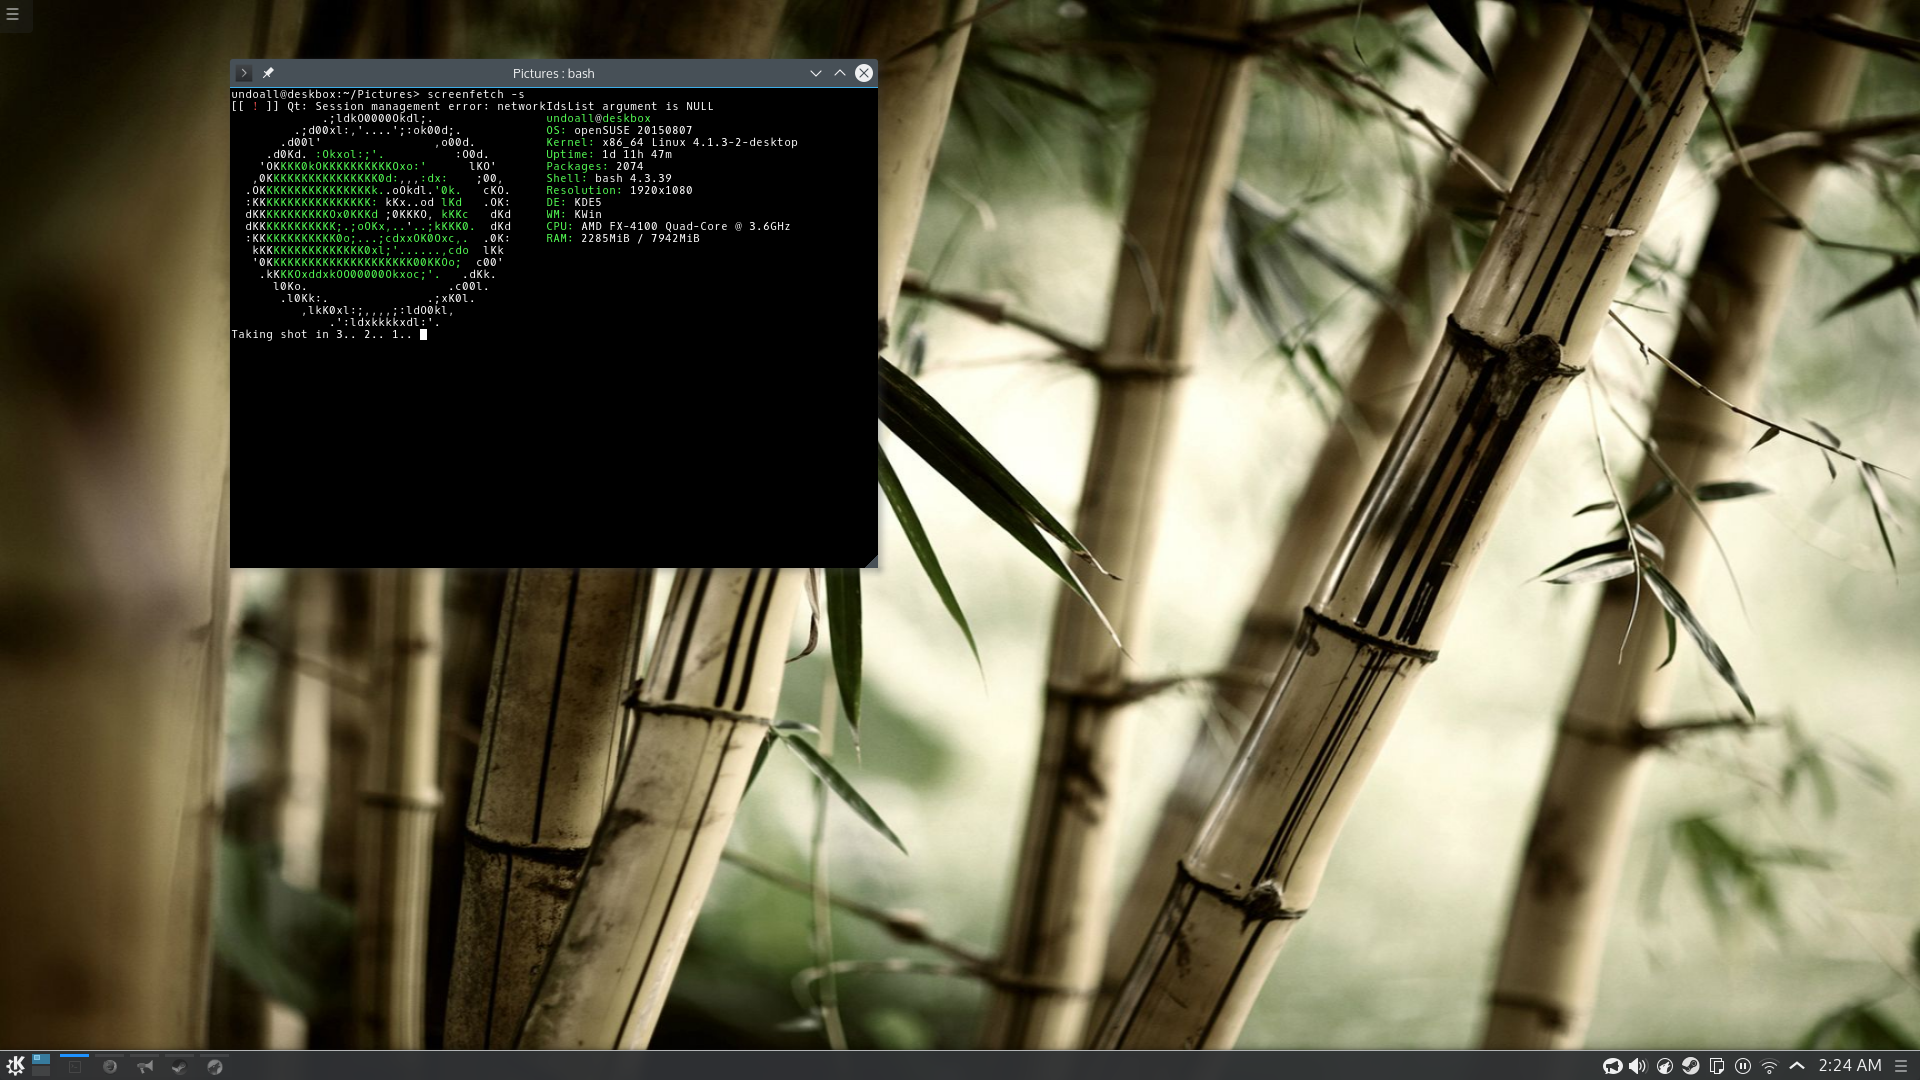Open the Wi-Fi network tray menu
The image size is (1920, 1080).
pos(1769,1066)
